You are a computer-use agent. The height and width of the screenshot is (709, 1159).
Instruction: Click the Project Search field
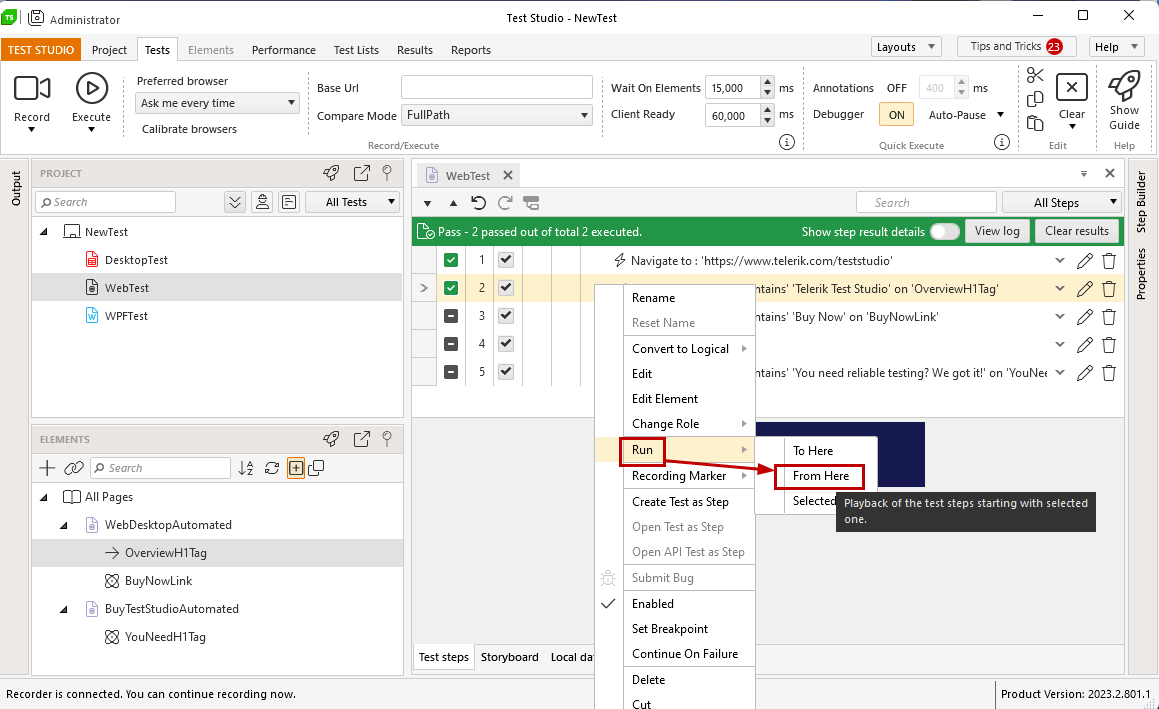pyautogui.click(x=106, y=202)
